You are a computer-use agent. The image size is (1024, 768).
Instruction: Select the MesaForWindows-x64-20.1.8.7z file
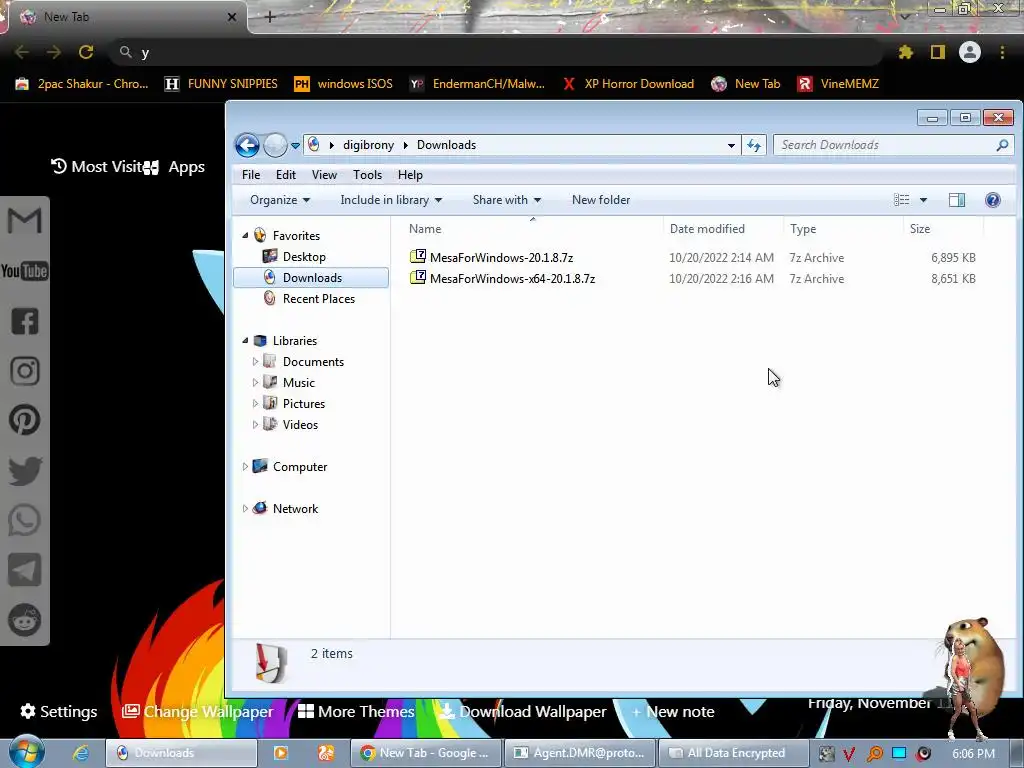pyautogui.click(x=512, y=278)
